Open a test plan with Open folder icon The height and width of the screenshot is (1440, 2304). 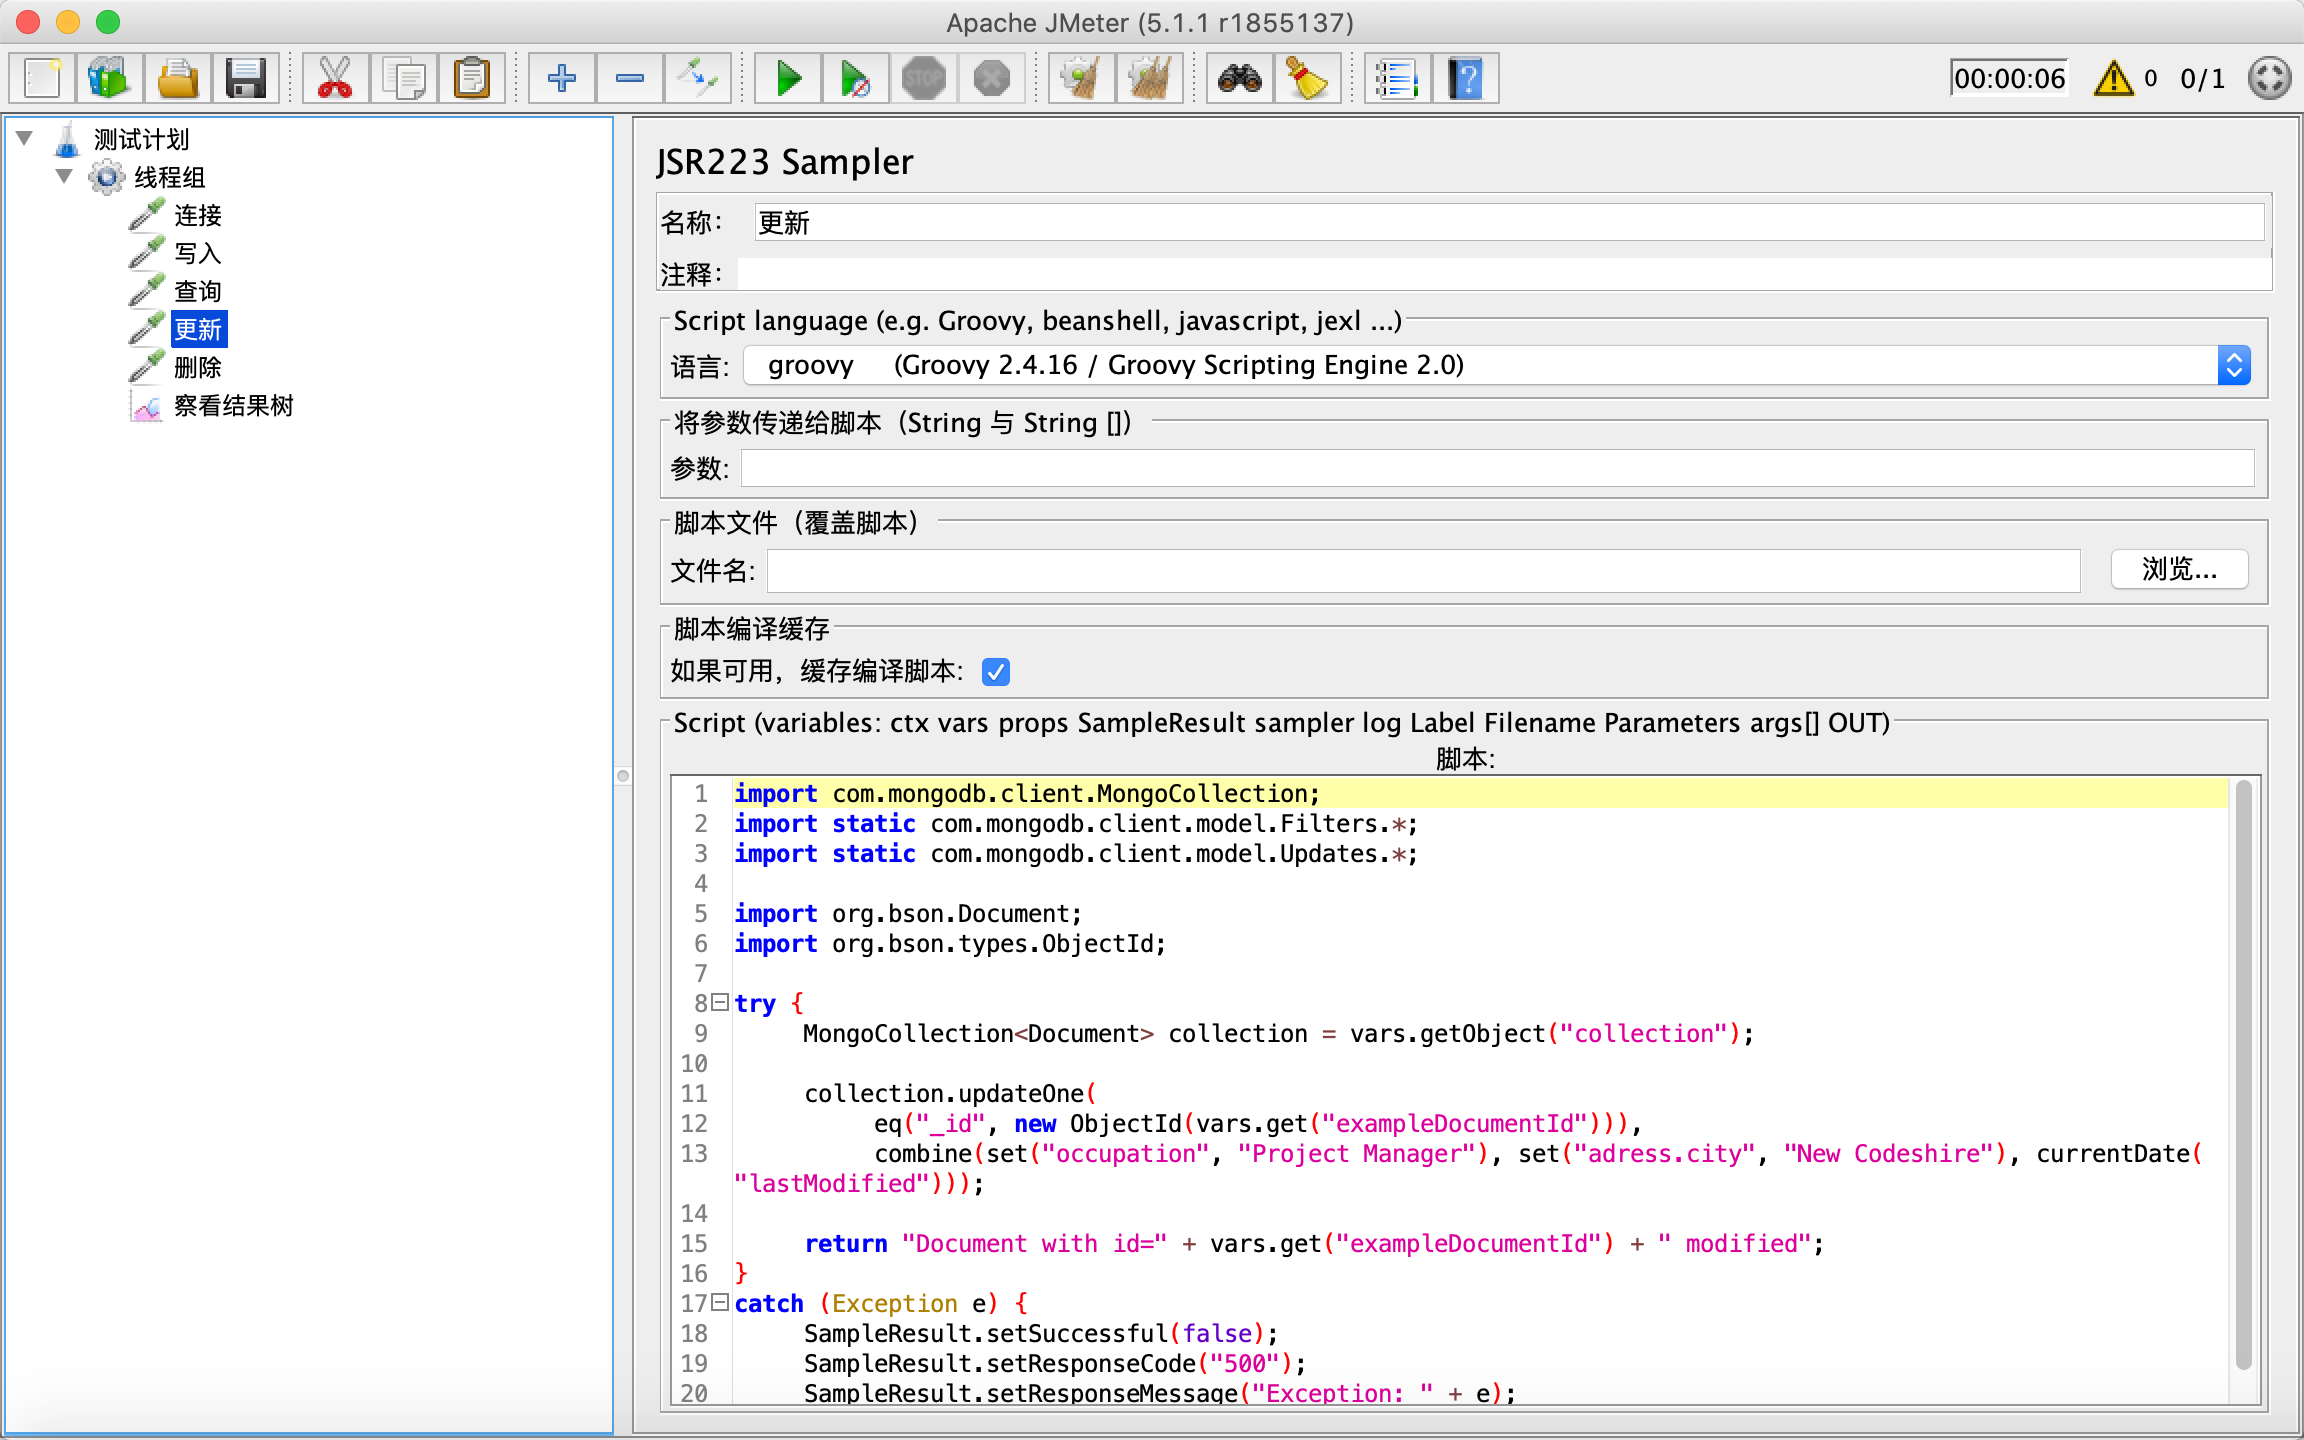pos(177,78)
